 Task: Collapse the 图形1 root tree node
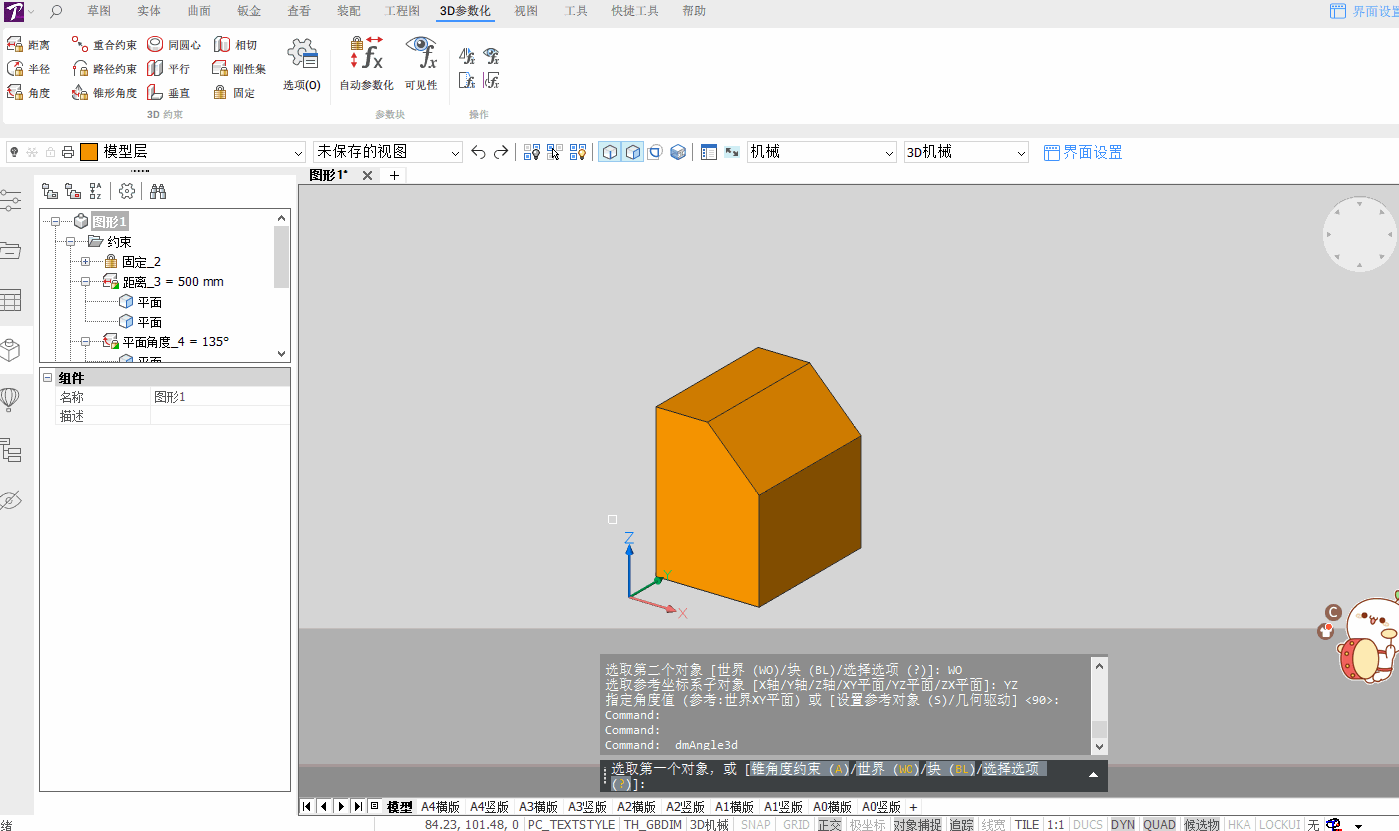(56, 221)
